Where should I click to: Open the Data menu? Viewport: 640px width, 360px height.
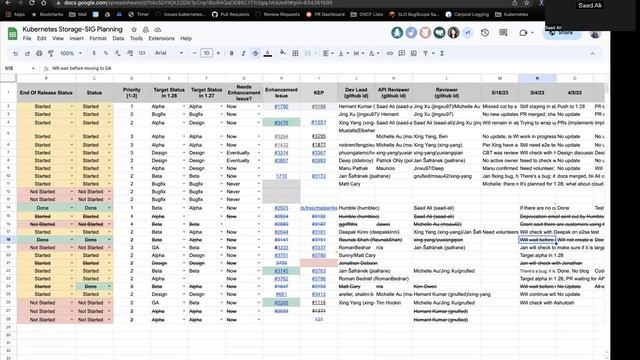[x=118, y=38]
